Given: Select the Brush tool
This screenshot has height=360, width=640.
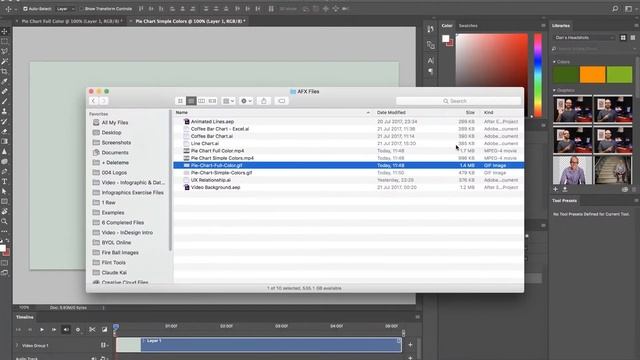Looking at the screenshot, I should point(4,101).
